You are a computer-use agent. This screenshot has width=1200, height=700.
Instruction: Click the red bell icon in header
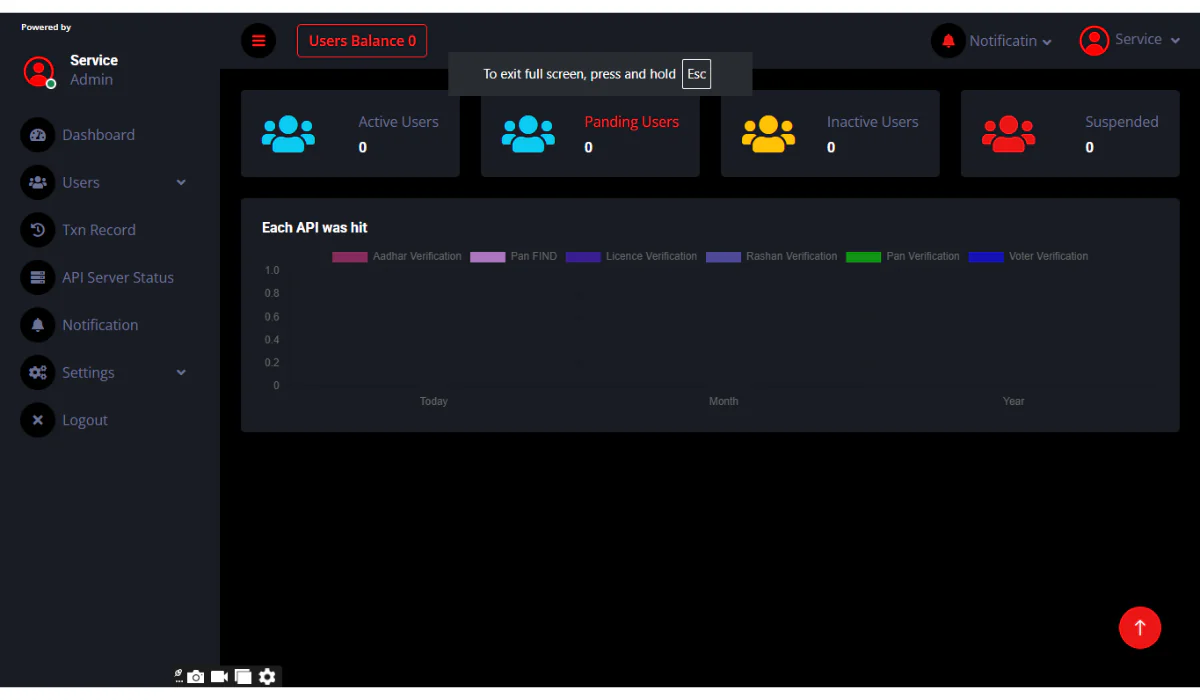tap(948, 41)
